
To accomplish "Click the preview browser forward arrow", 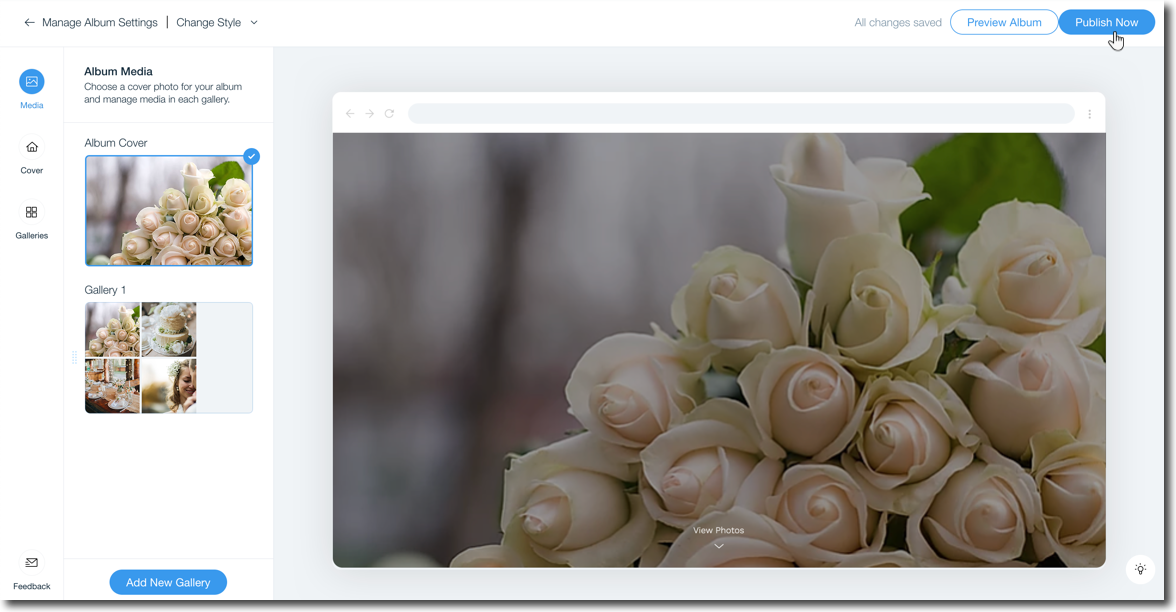I will coord(370,114).
